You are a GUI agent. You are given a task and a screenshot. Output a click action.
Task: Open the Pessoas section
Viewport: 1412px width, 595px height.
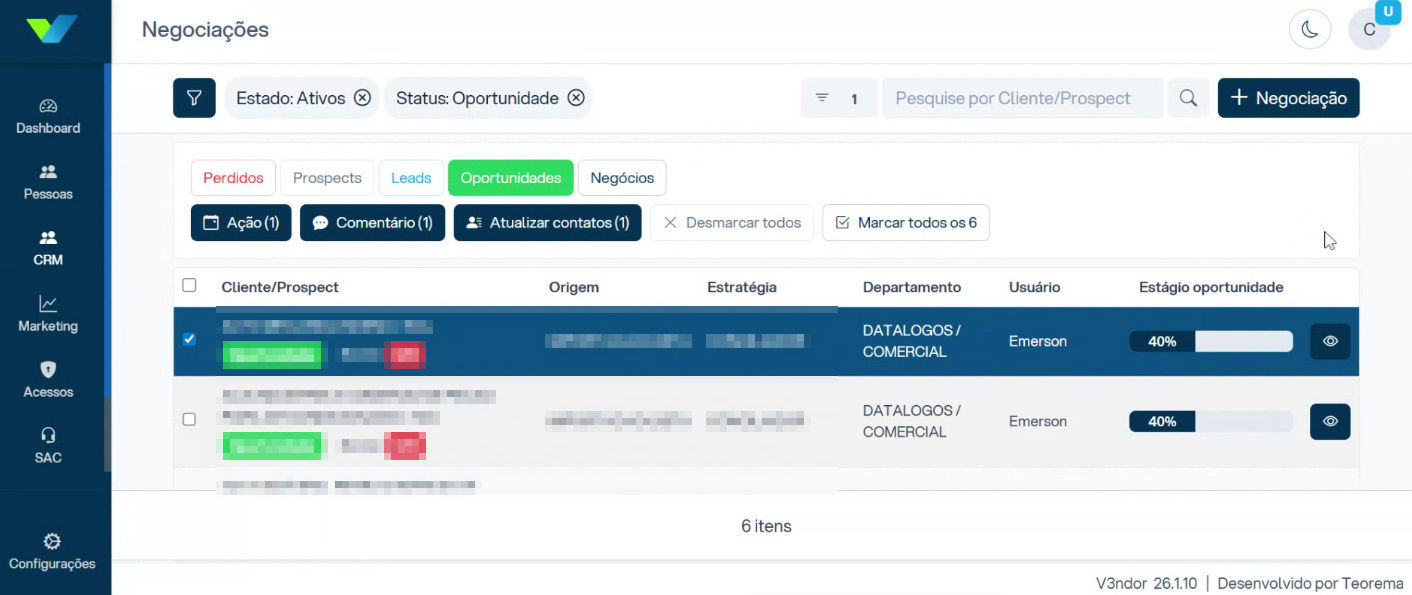pos(48,182)
